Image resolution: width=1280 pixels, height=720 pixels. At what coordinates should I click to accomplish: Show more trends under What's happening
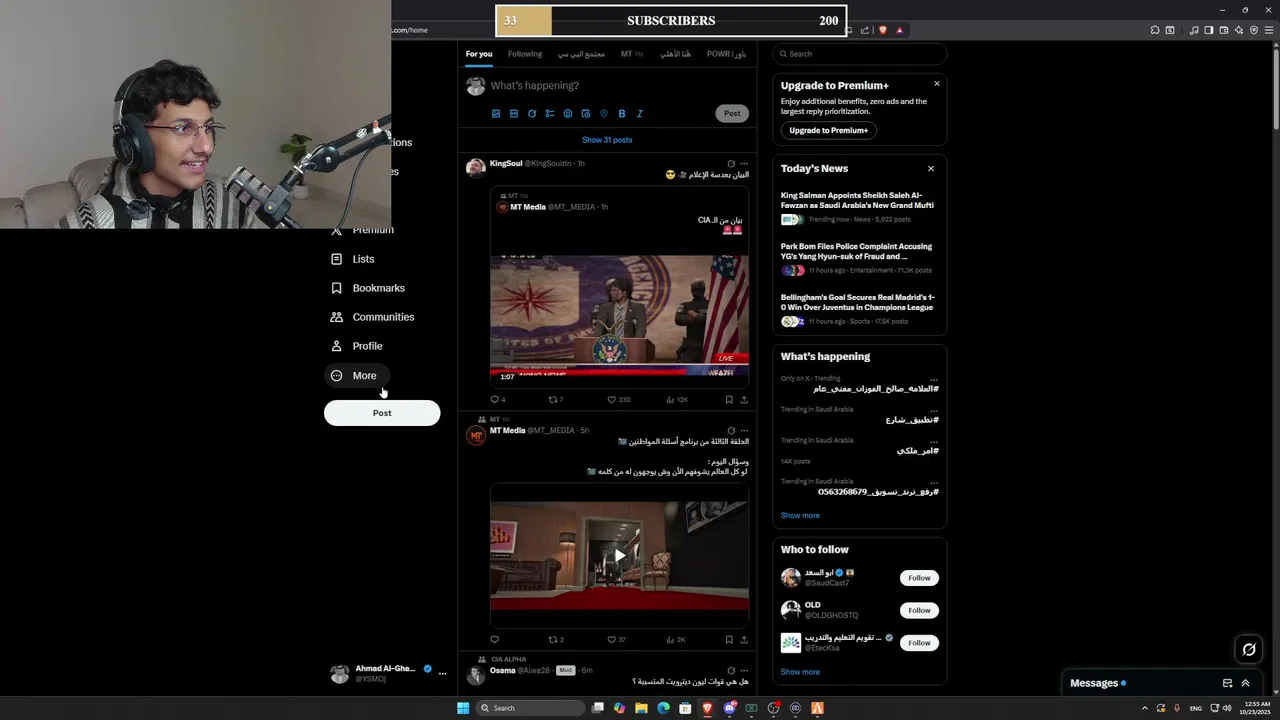[x=800, y=516]
